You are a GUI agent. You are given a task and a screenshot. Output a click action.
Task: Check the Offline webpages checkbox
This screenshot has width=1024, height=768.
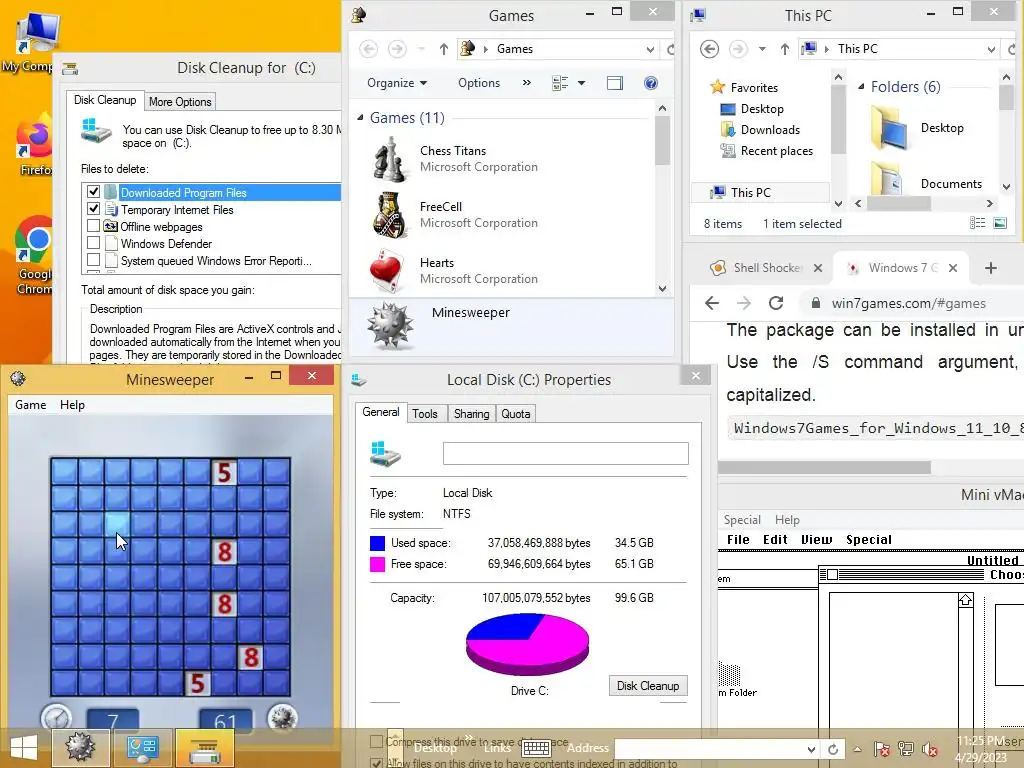click(93, 226)
